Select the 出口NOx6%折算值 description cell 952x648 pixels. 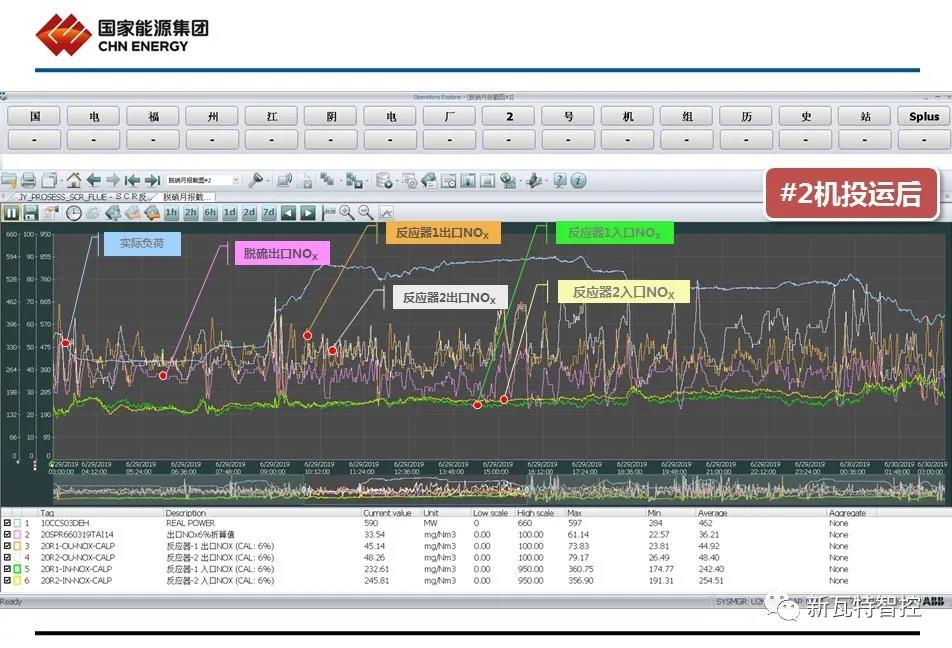[x=200, y=534]
